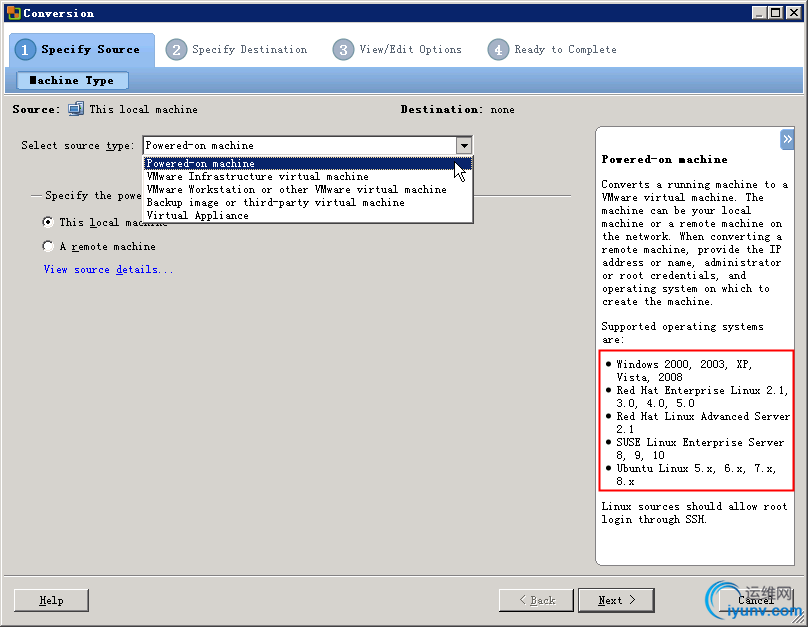The width and height of the screenshot is (808, 627).
Task: Click the 'Ubuntu Linux 5.x, 6.x, 7.x, 8.x' entry
Action: [x=691, y=475]
